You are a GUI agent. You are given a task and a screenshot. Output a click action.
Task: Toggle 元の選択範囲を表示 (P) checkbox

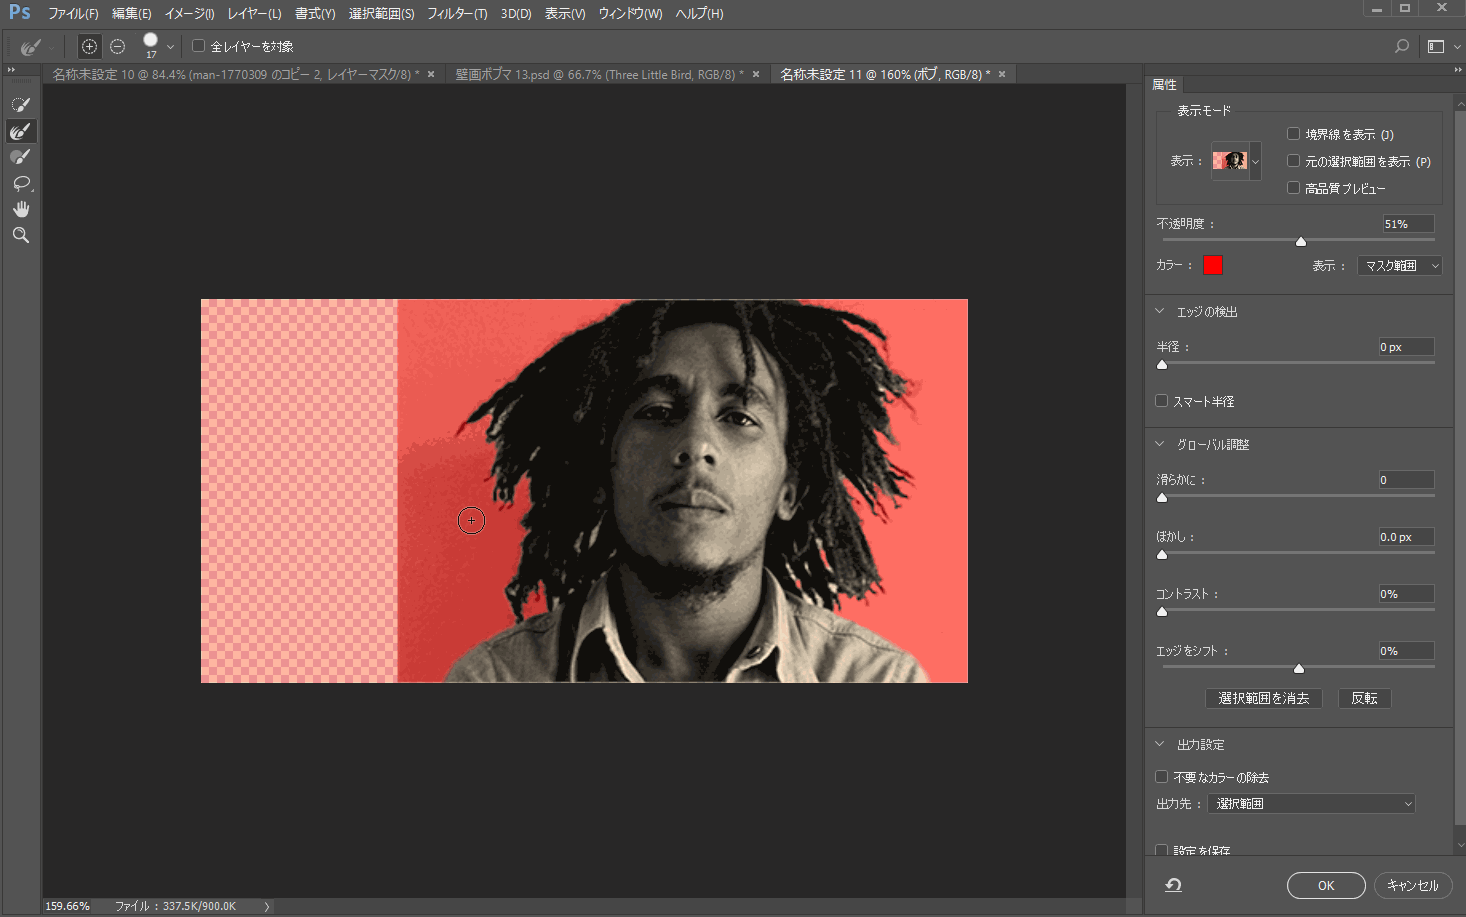click(1293, 161)
